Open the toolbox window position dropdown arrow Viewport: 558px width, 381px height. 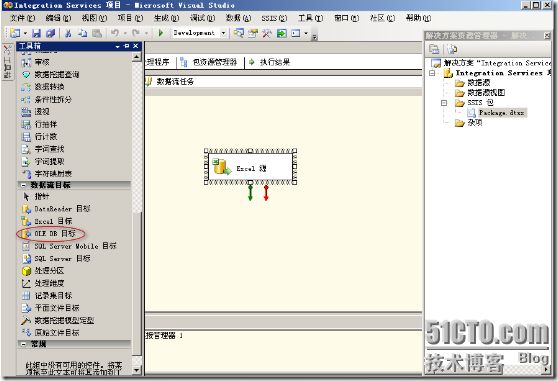tap(117, 47)
